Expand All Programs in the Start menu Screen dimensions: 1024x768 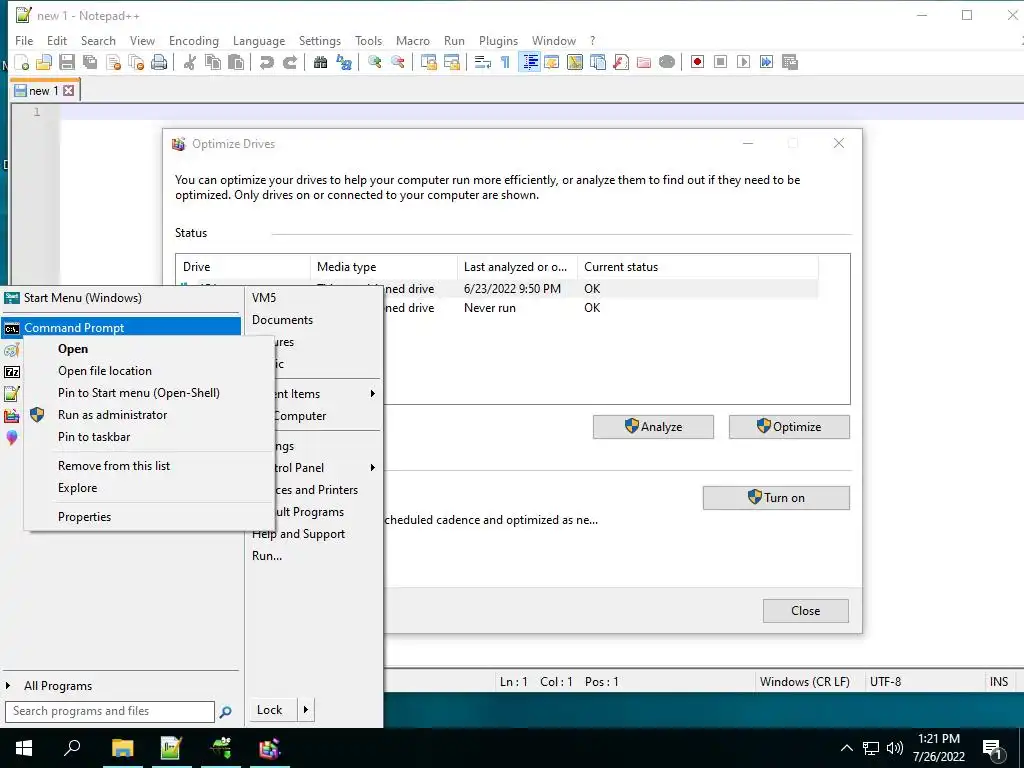(x=57, y=686)
